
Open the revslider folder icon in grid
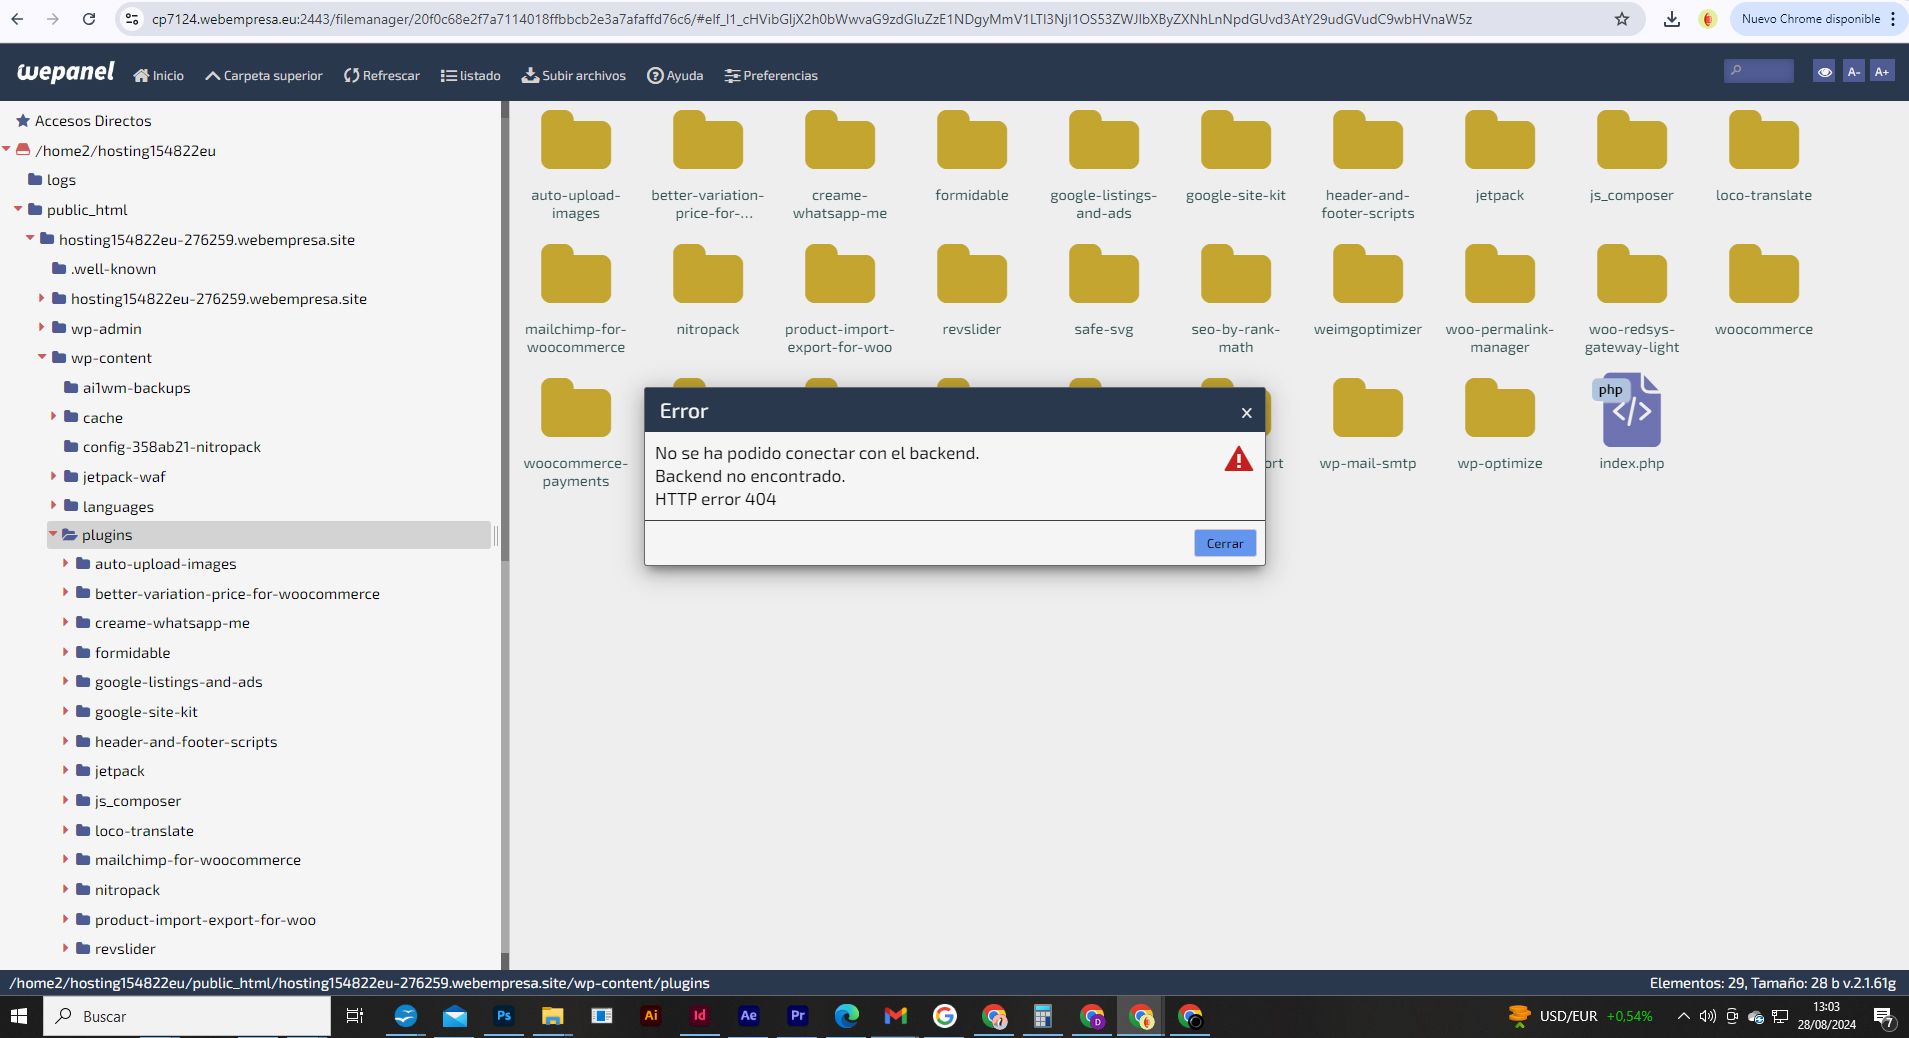pos(972,274)
